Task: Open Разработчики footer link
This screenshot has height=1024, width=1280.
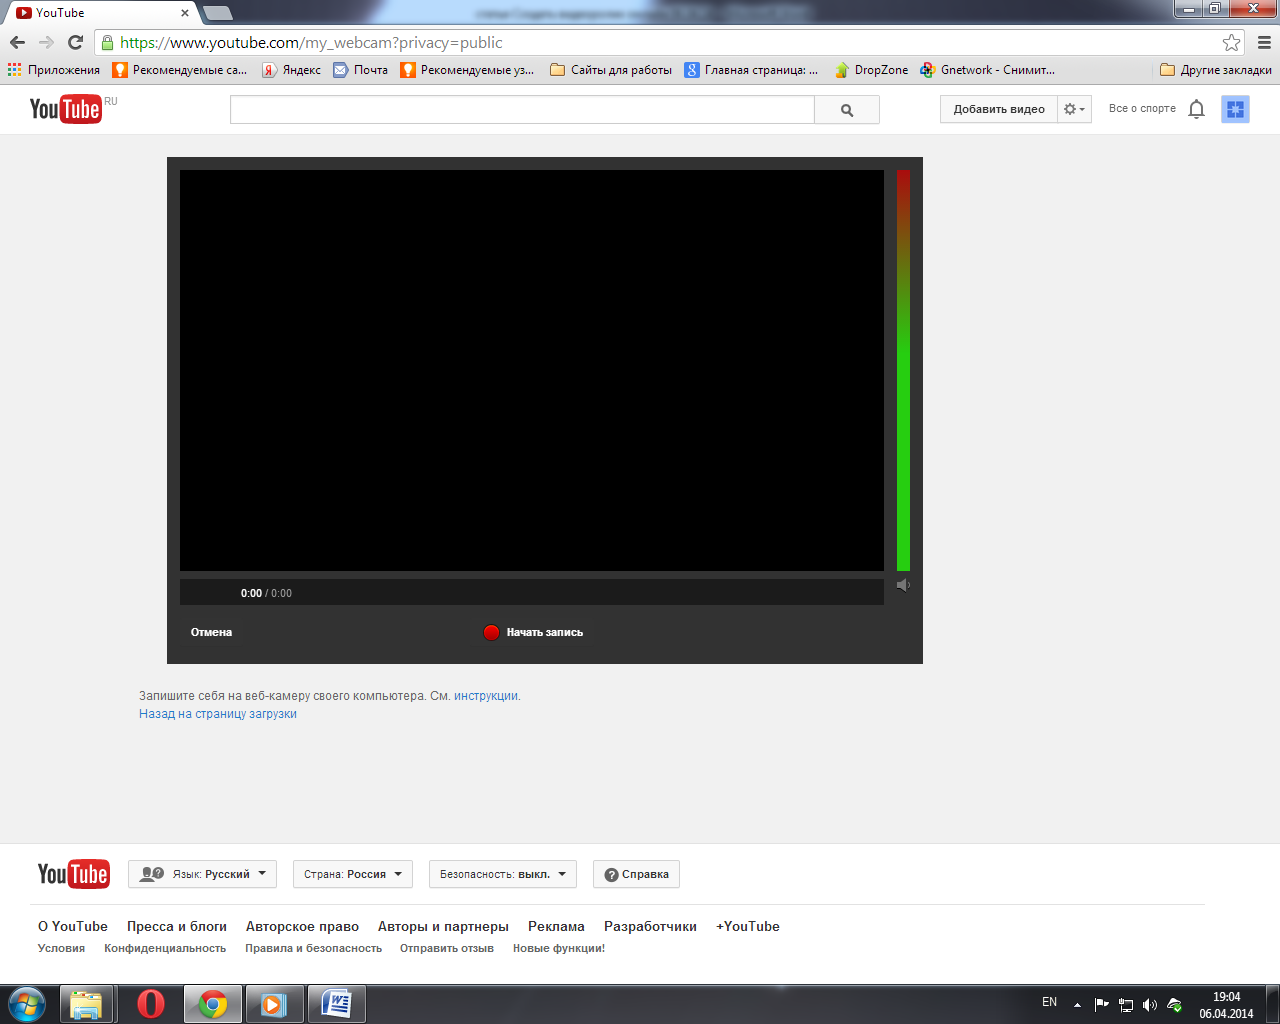Action: pyautogui.click(x=650, y=927)
